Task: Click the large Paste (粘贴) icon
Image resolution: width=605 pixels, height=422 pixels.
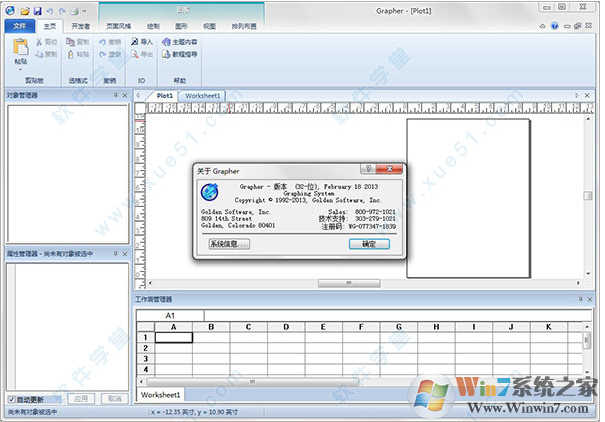Action: tap(20, 46)
